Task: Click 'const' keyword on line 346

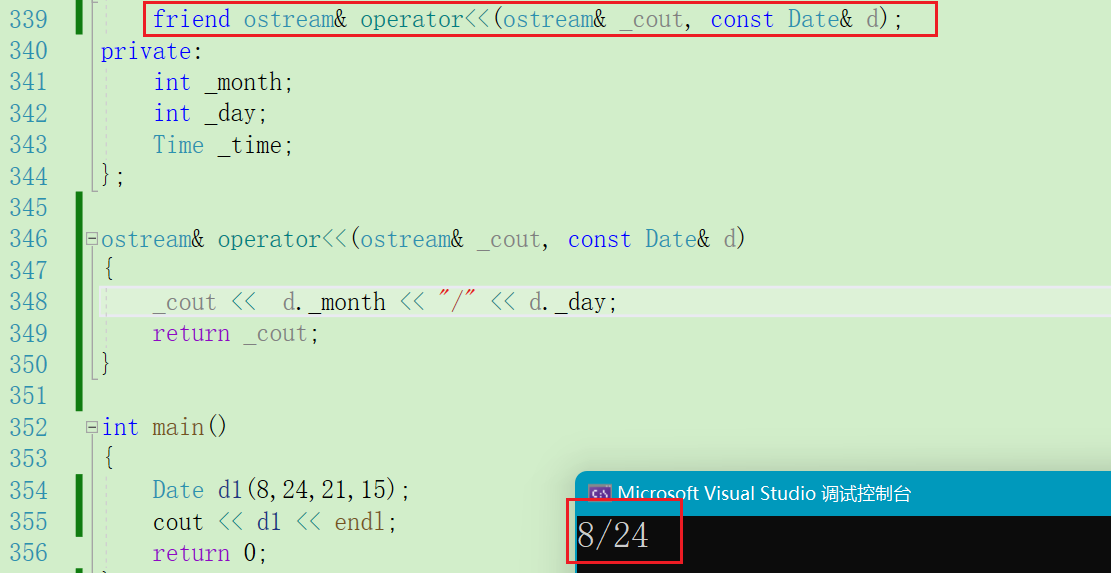Action: coord(599,239)
